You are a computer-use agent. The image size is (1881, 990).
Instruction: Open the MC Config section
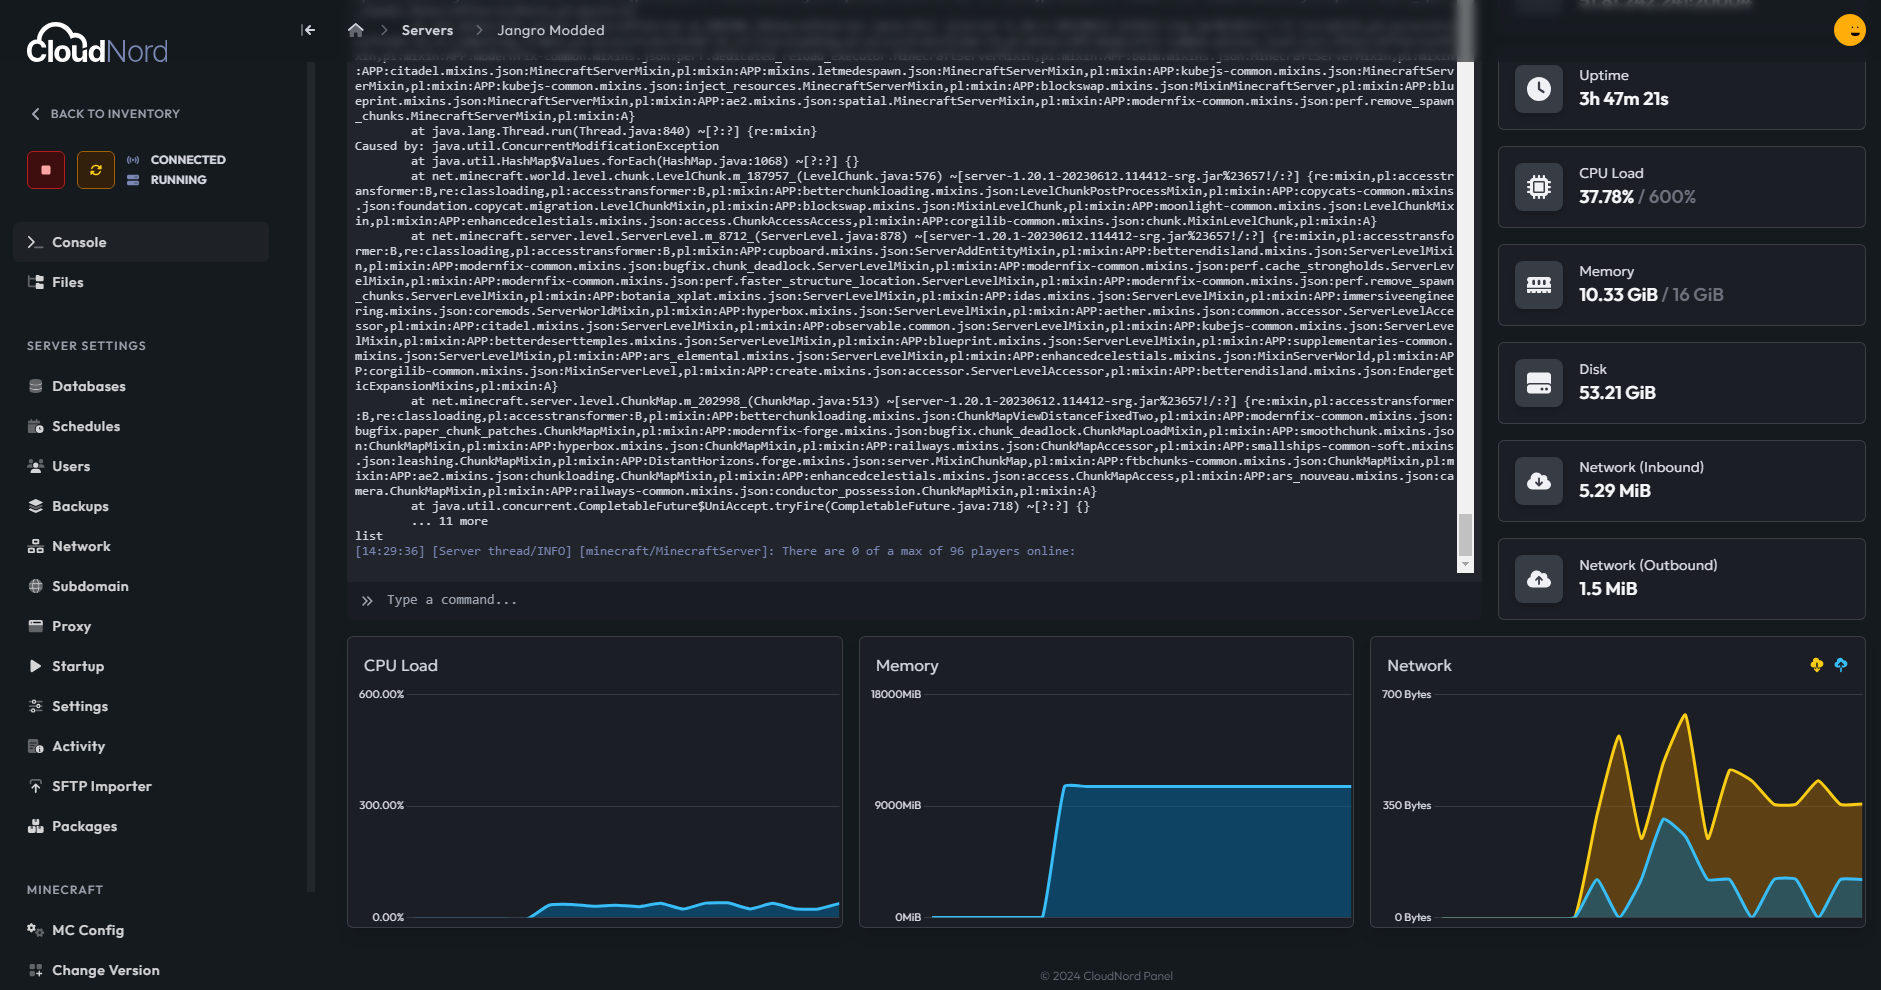[88, 930]
